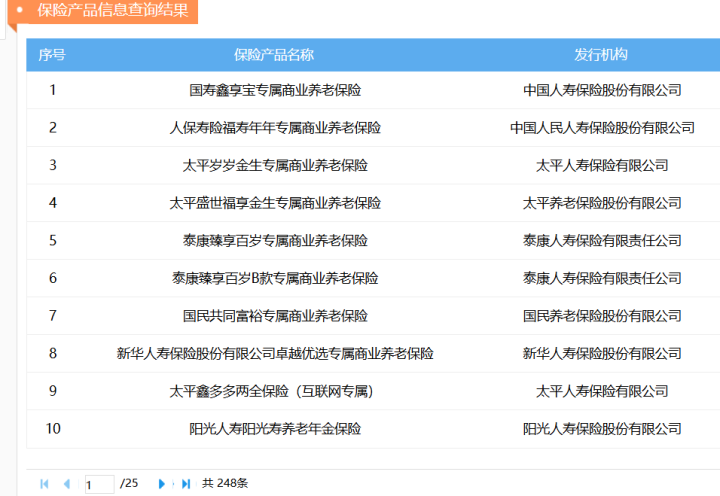Click serial number 8 cell
Viewport: 720px width, 496px height.
click(x=53, y=354)
